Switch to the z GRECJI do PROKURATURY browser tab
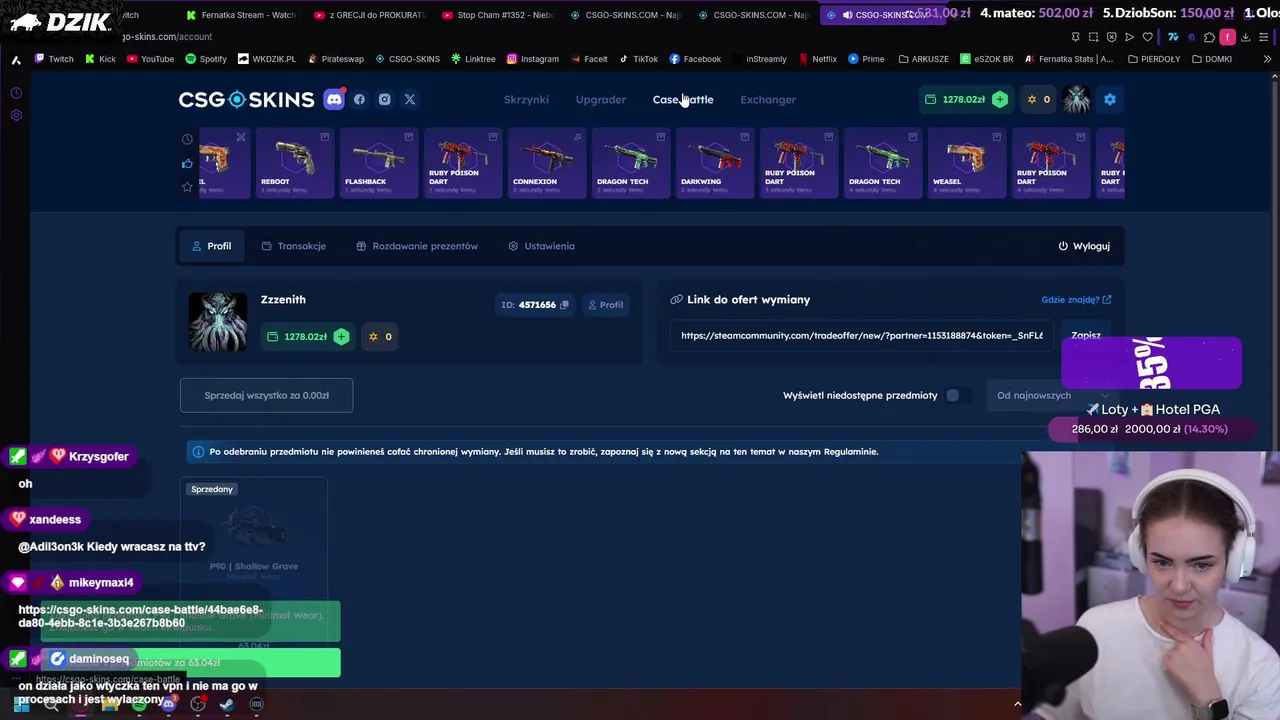The image size is (1280, 720). point(369,15)
